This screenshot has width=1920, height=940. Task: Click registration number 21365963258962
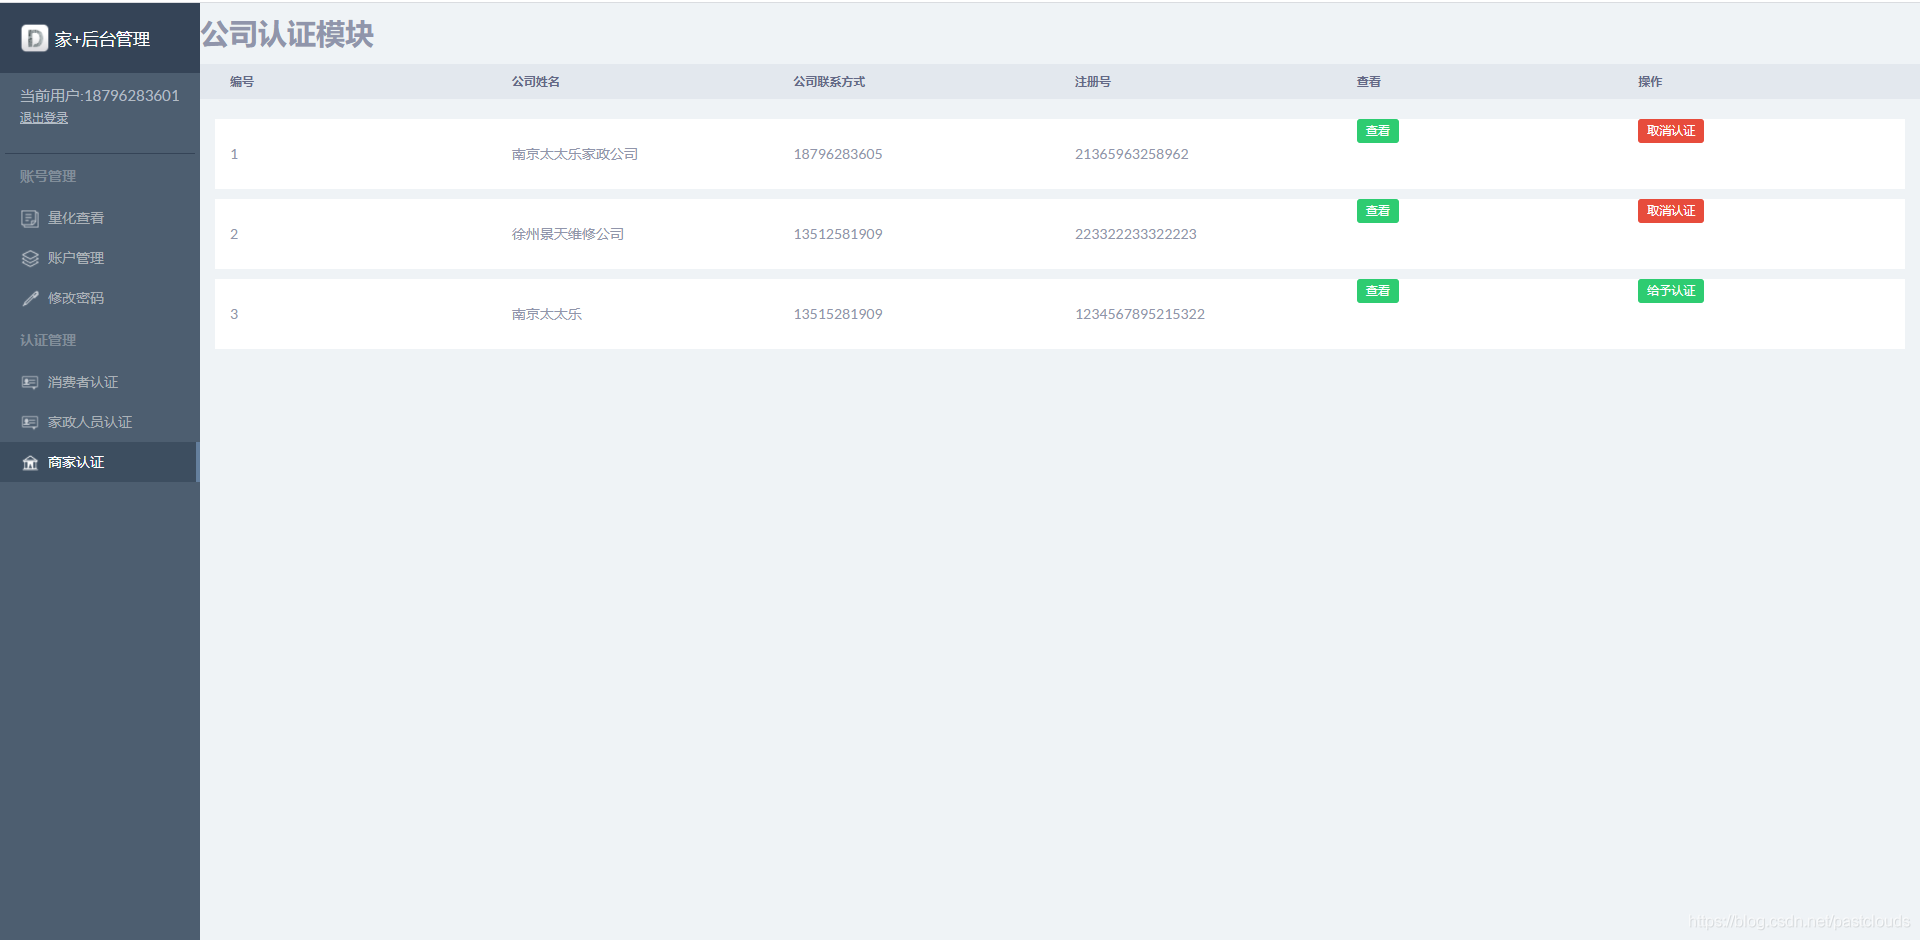coord(1132,154)
